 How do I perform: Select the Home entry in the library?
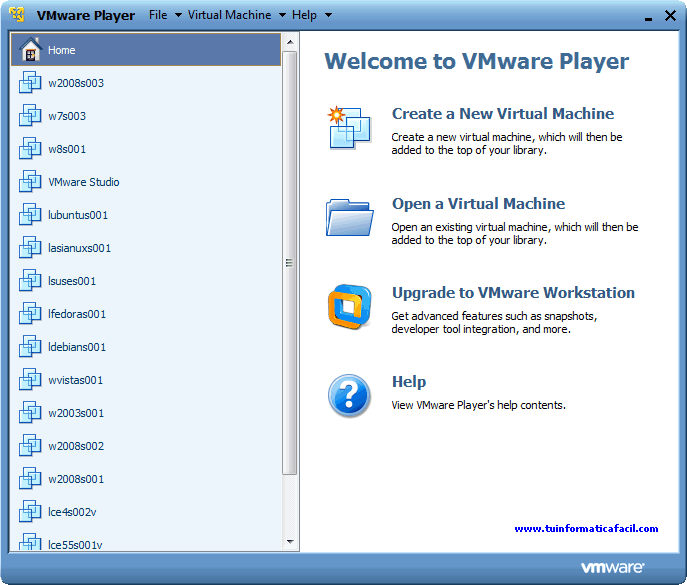click(x=145, y=50)
